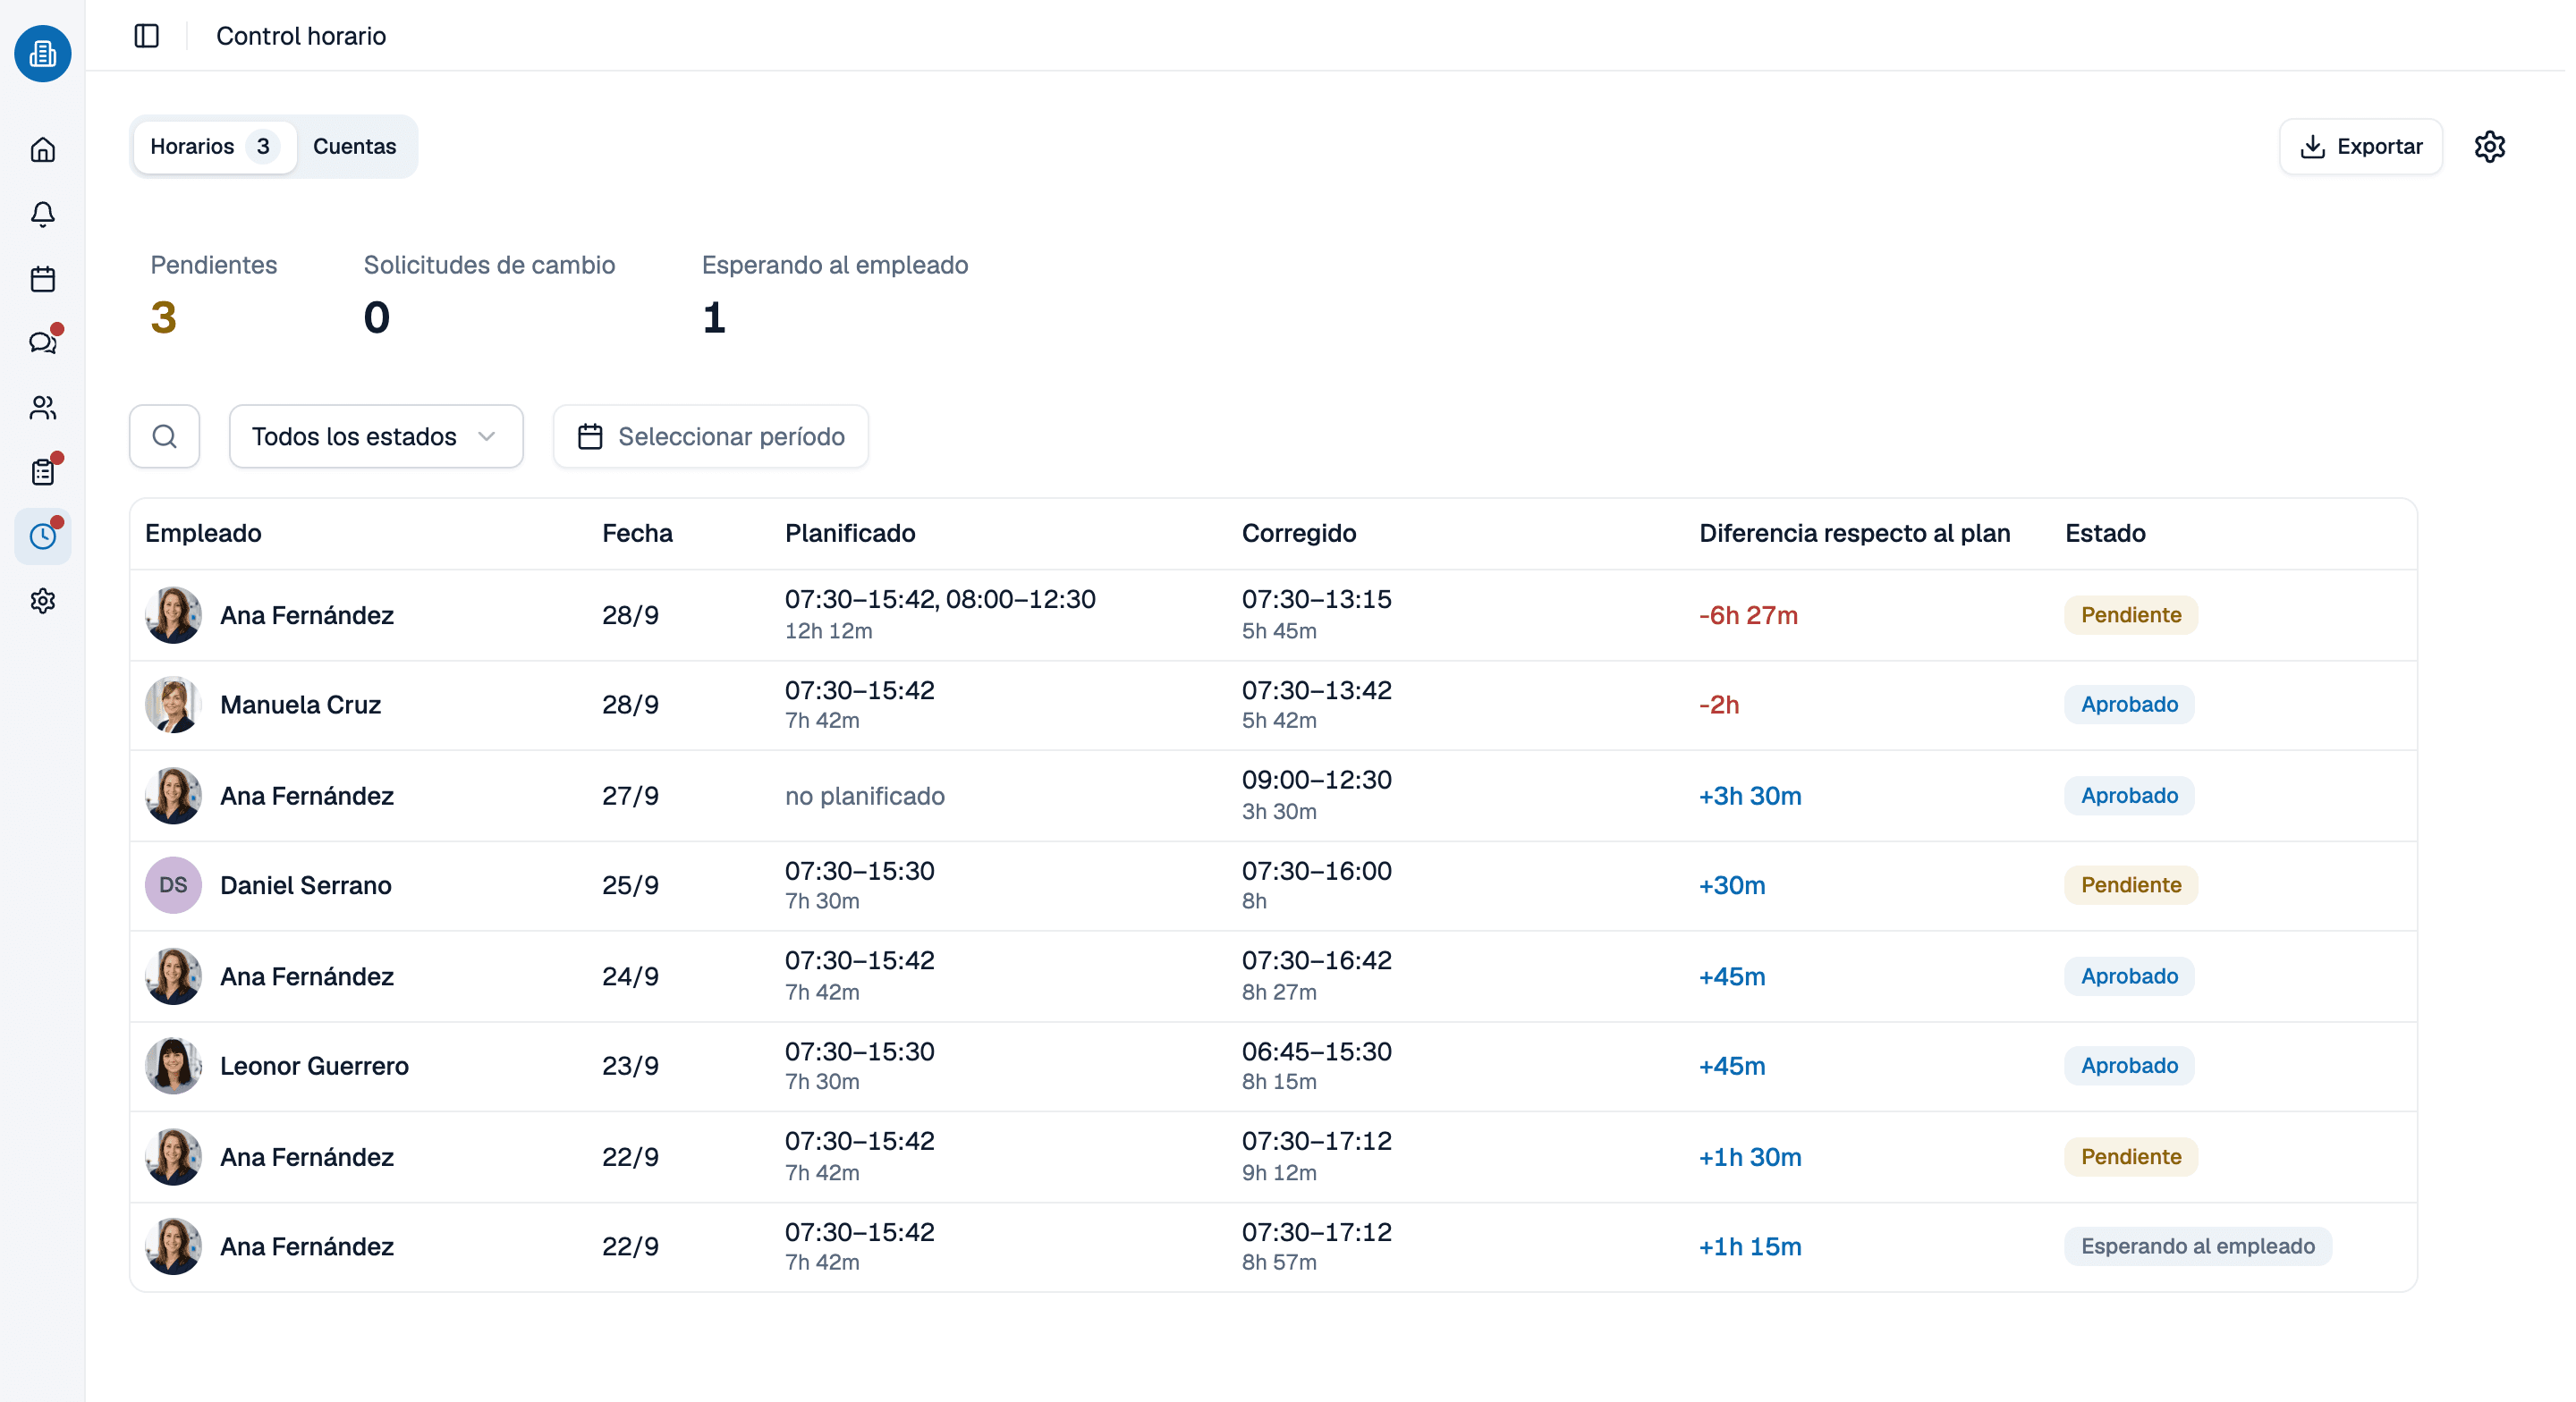Select the Manuela Cruz name
Screen dimensions: 2576x1402
300,705
